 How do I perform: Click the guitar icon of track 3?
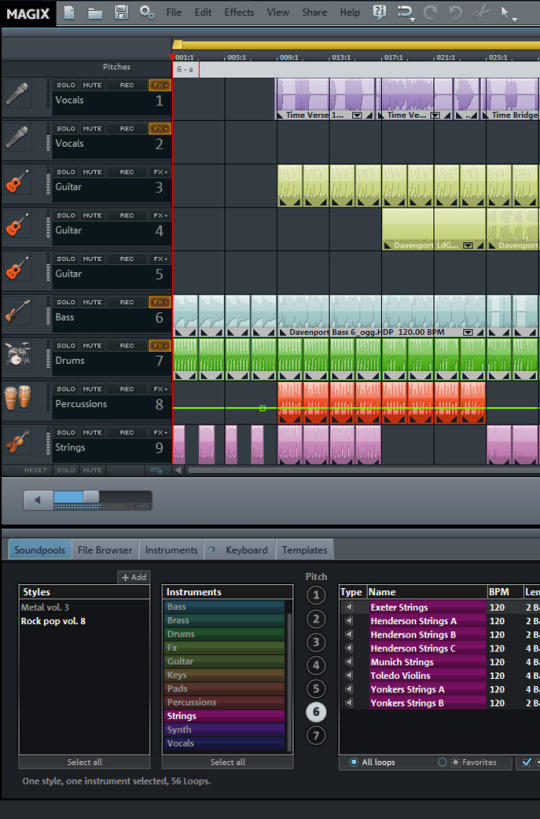click(18, 181)
